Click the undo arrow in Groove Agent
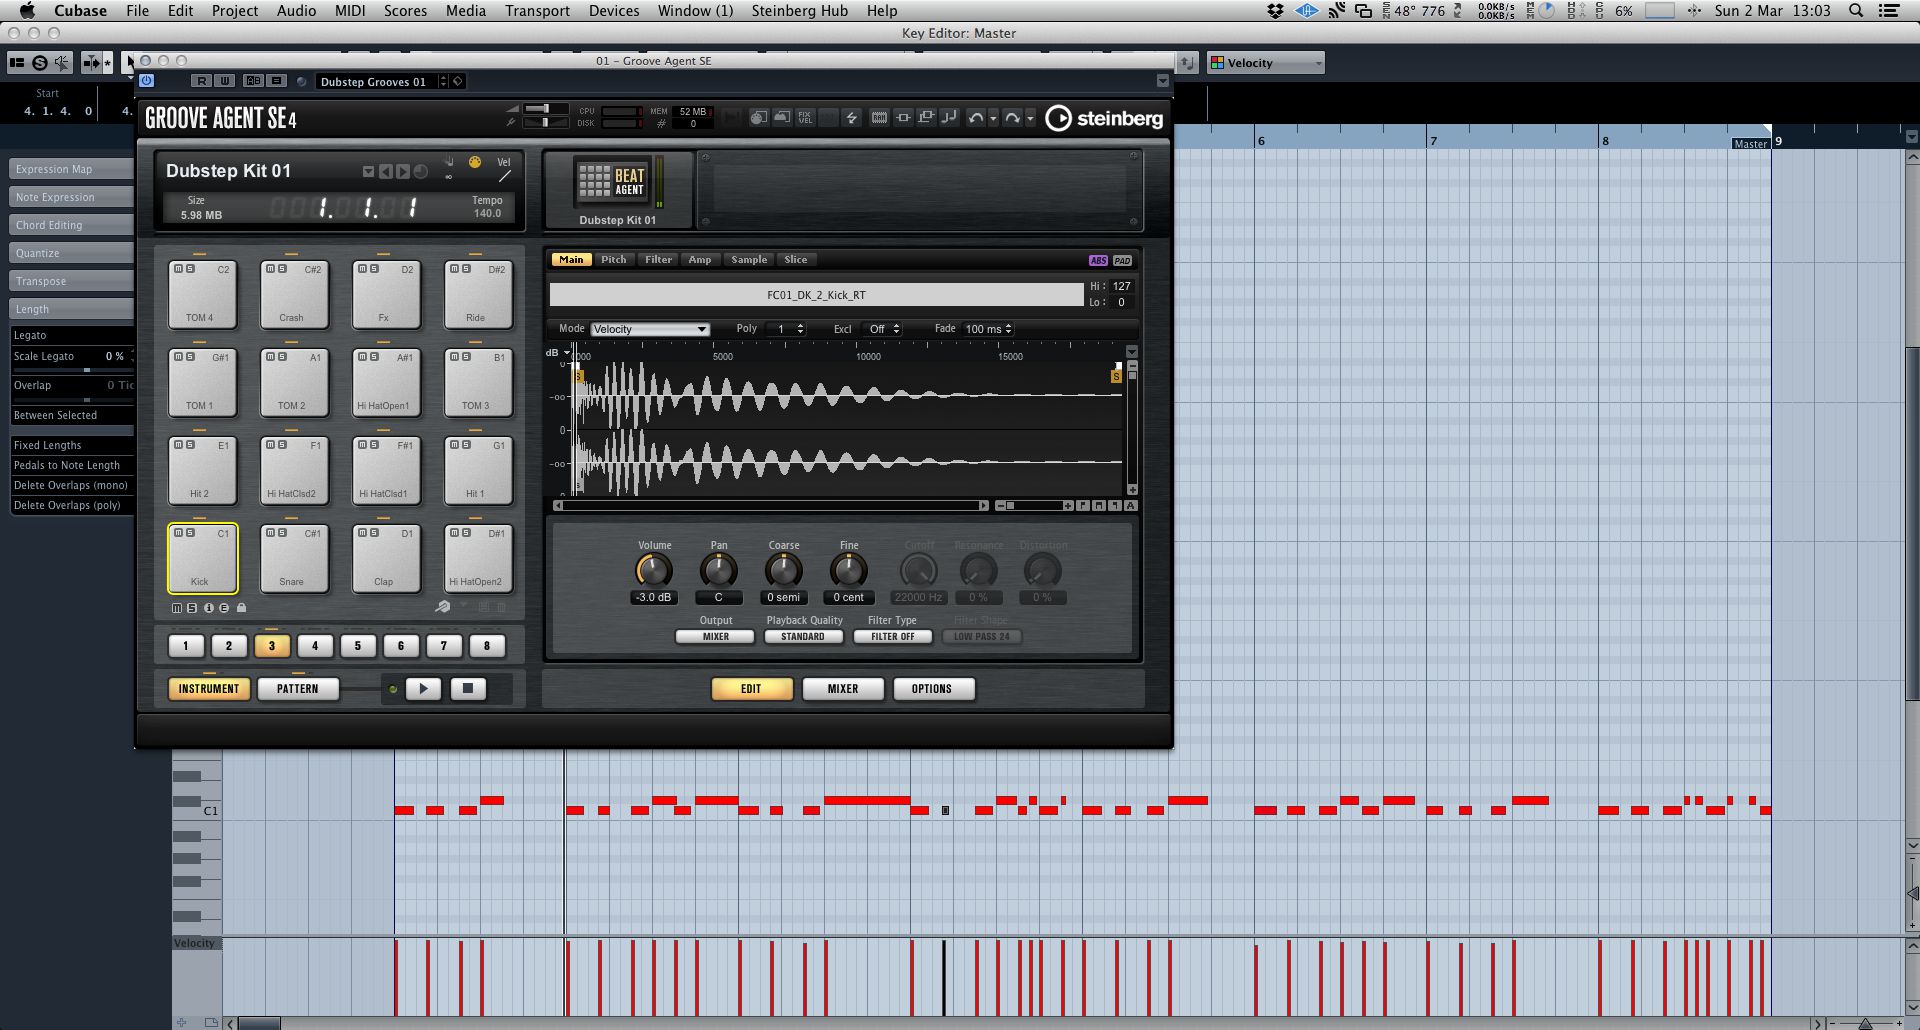1920x1030 pixels. click(x=976, y=118)
